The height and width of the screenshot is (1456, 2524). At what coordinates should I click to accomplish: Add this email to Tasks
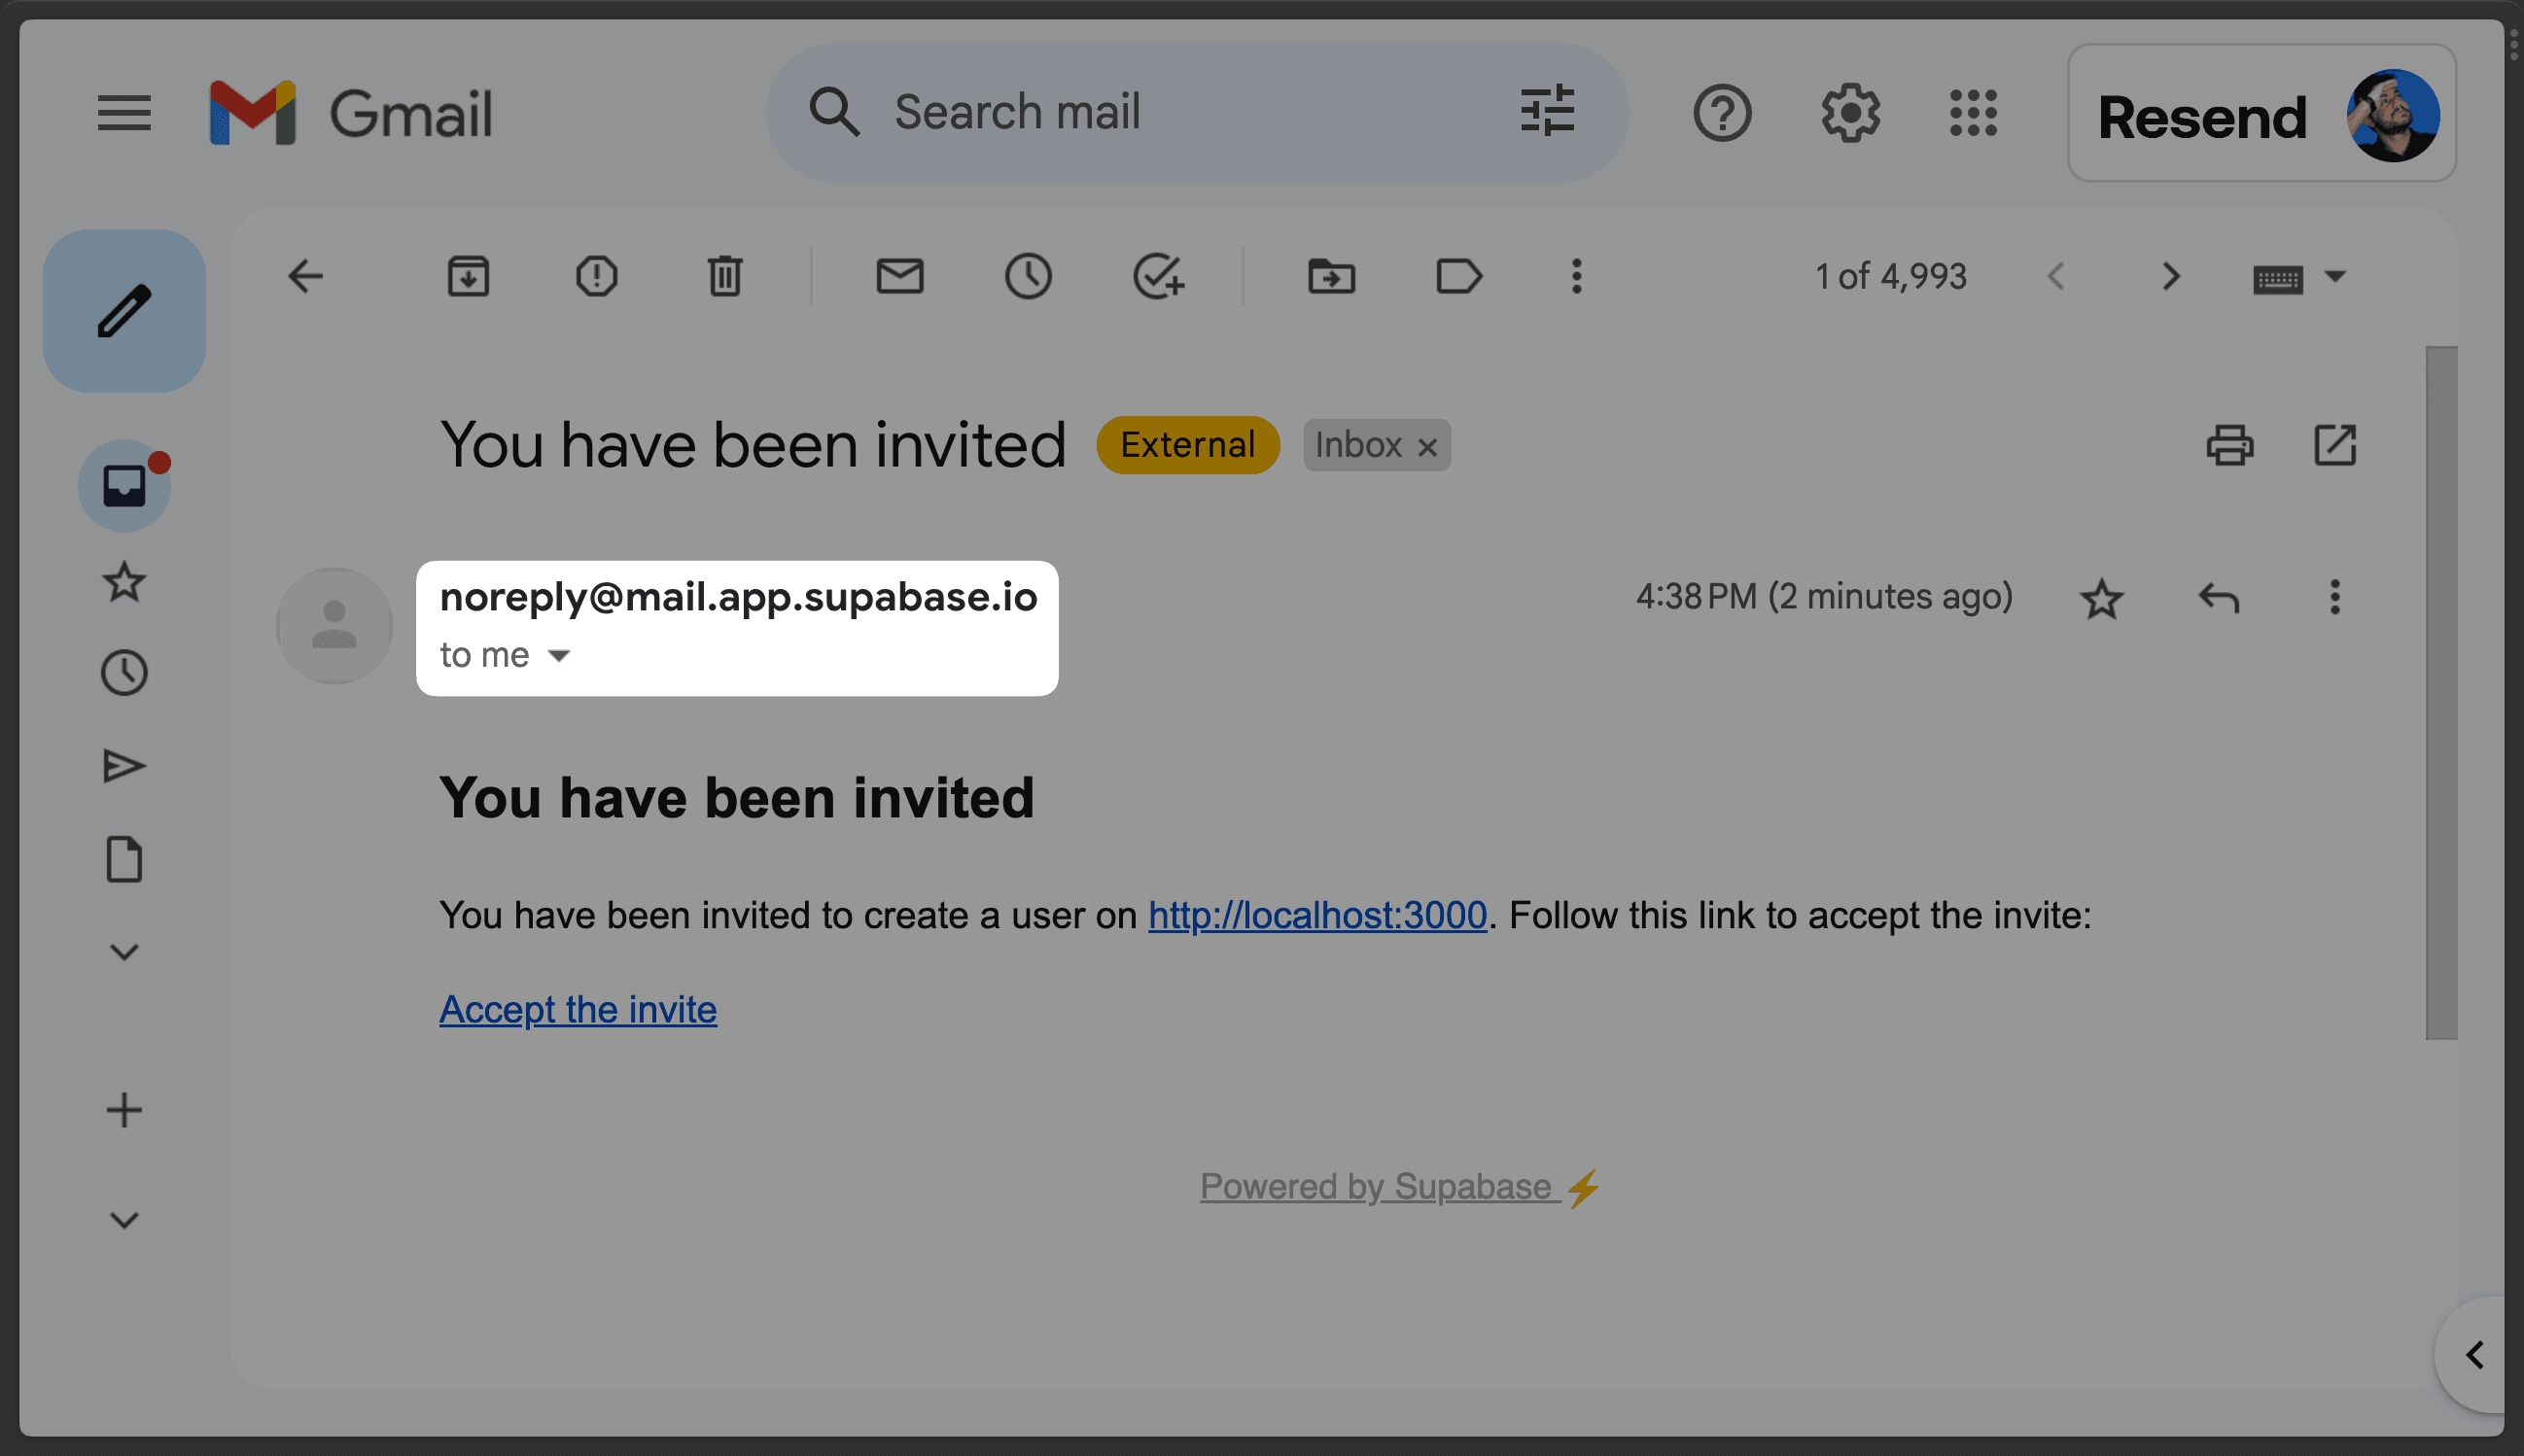(1158, 277)
